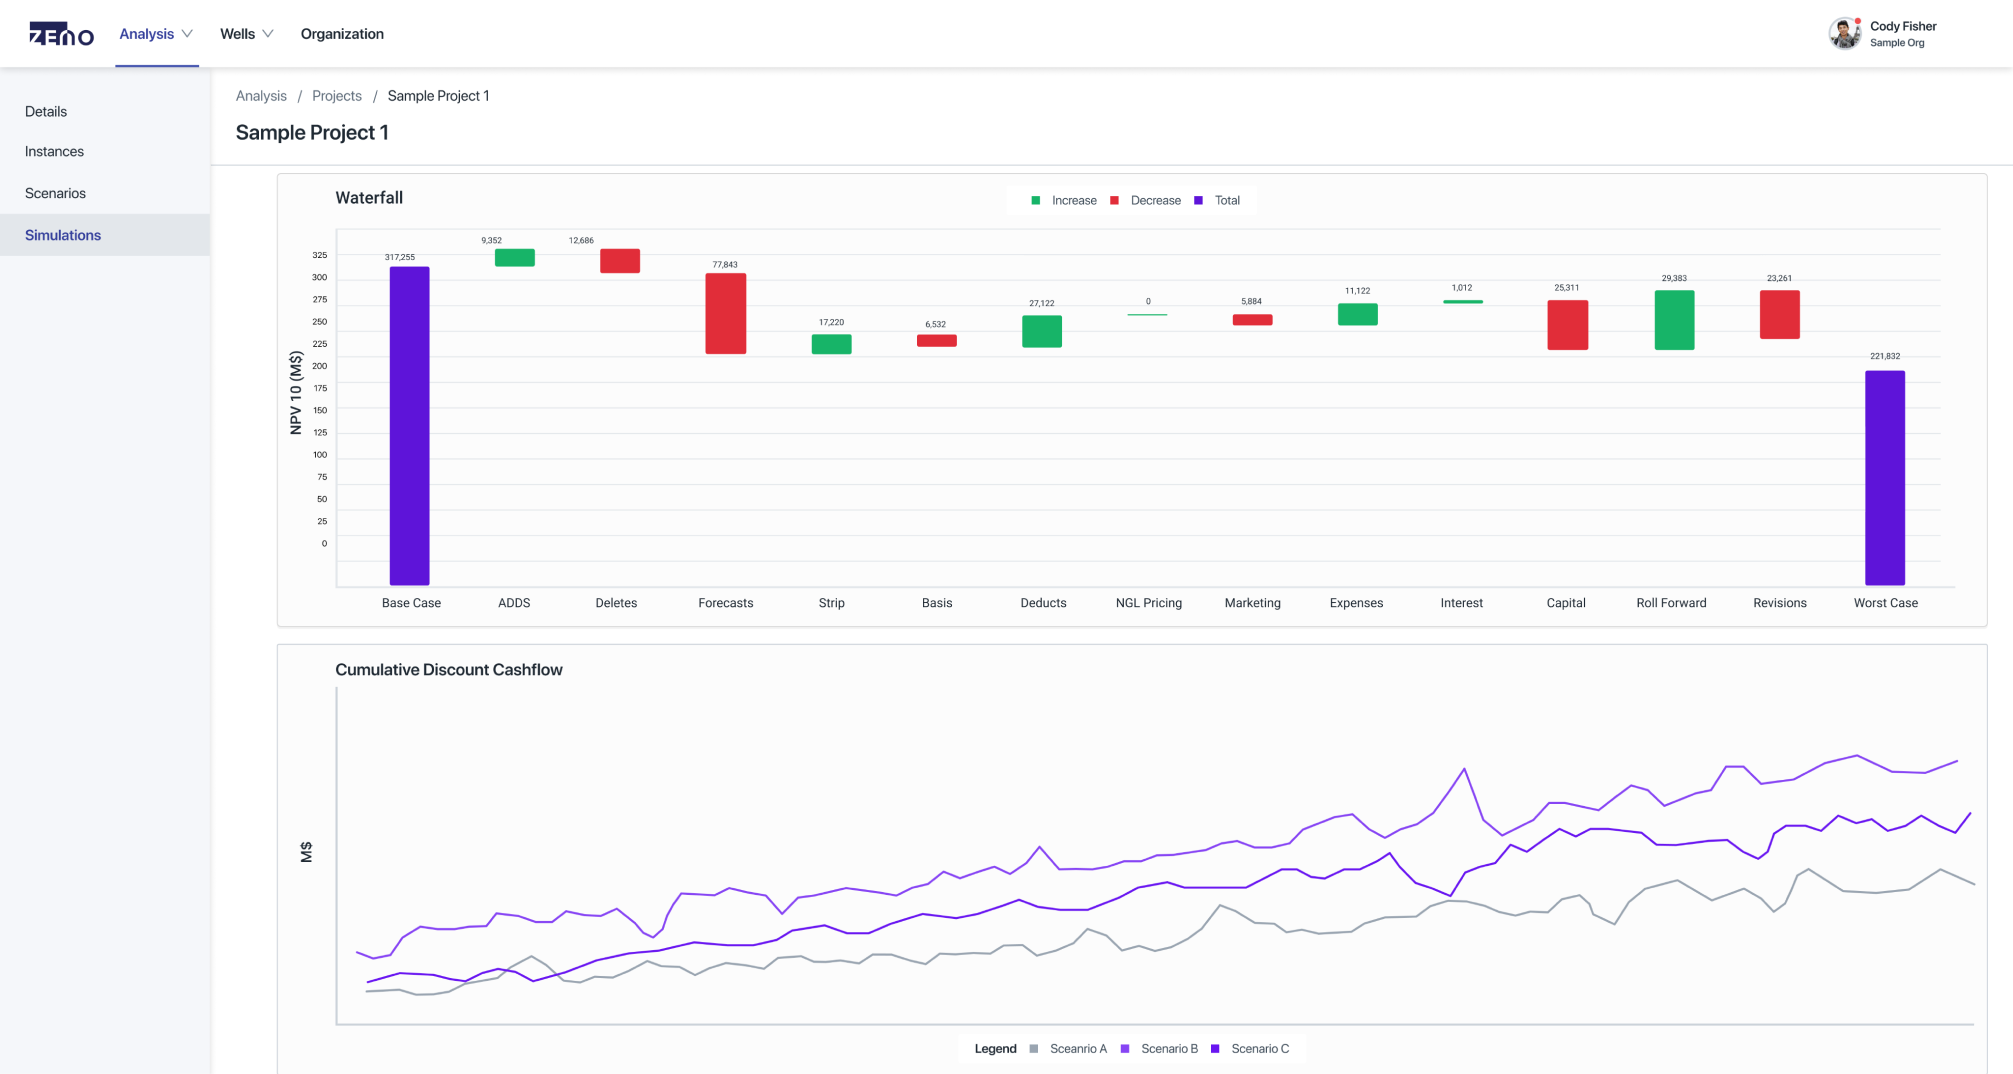Hide the Decrease series via its label
This screenshot has width=2013, height=1074.
1155,201
